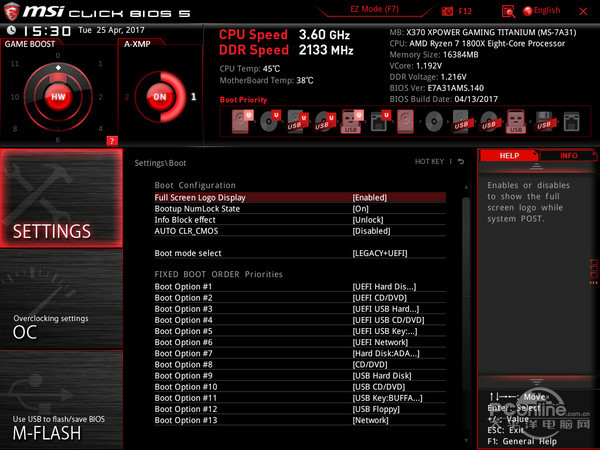Viewport: 600px width, 450px height.
Task: Click the MSI dragon shield logo
Action: coord(11,11)
